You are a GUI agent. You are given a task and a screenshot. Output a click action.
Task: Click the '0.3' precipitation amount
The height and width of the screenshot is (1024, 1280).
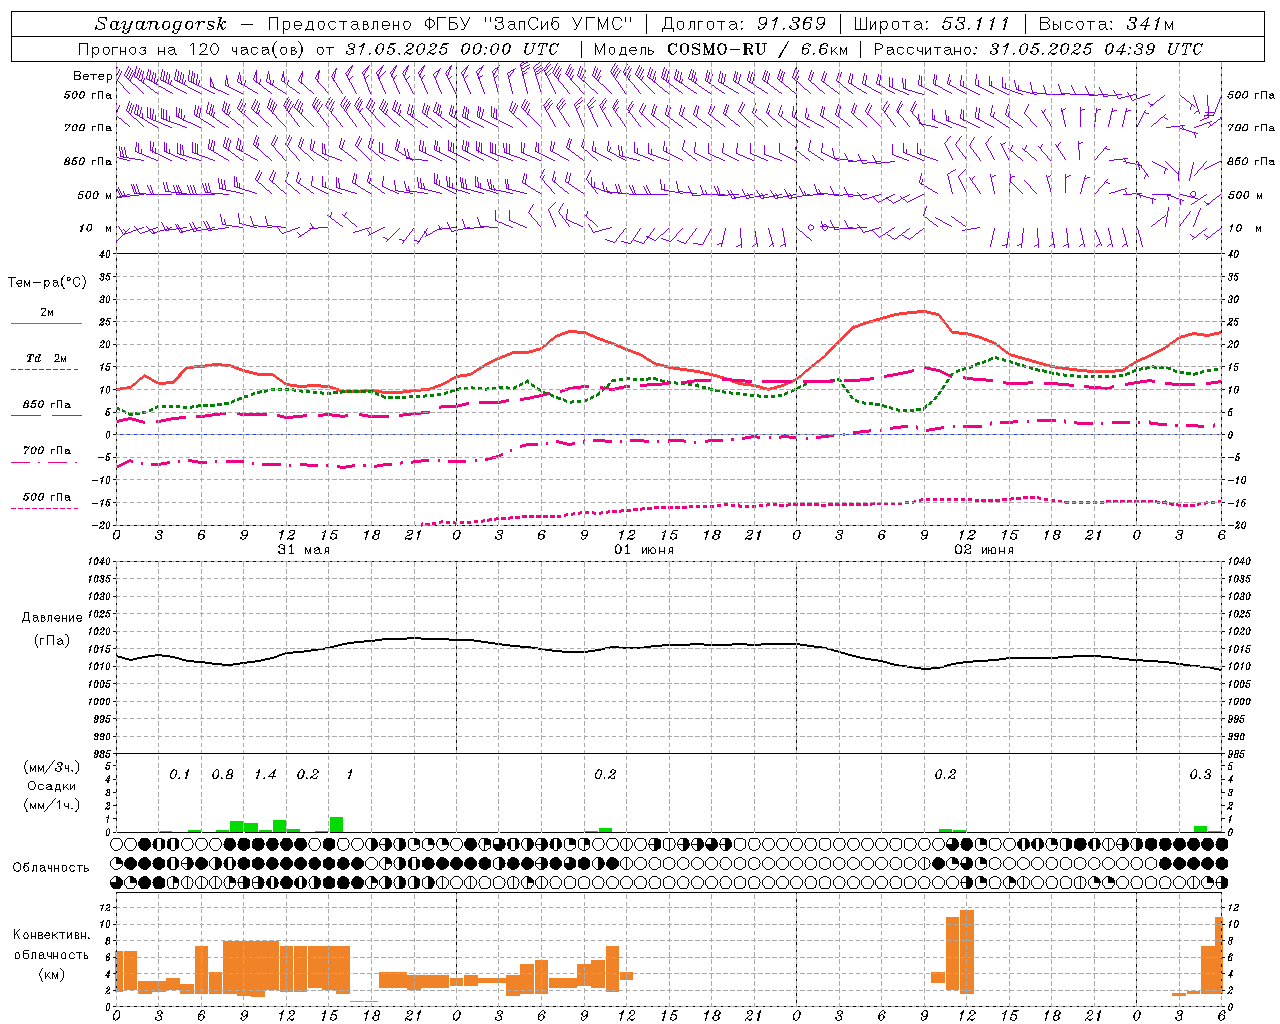click(x=1200, y=775)
